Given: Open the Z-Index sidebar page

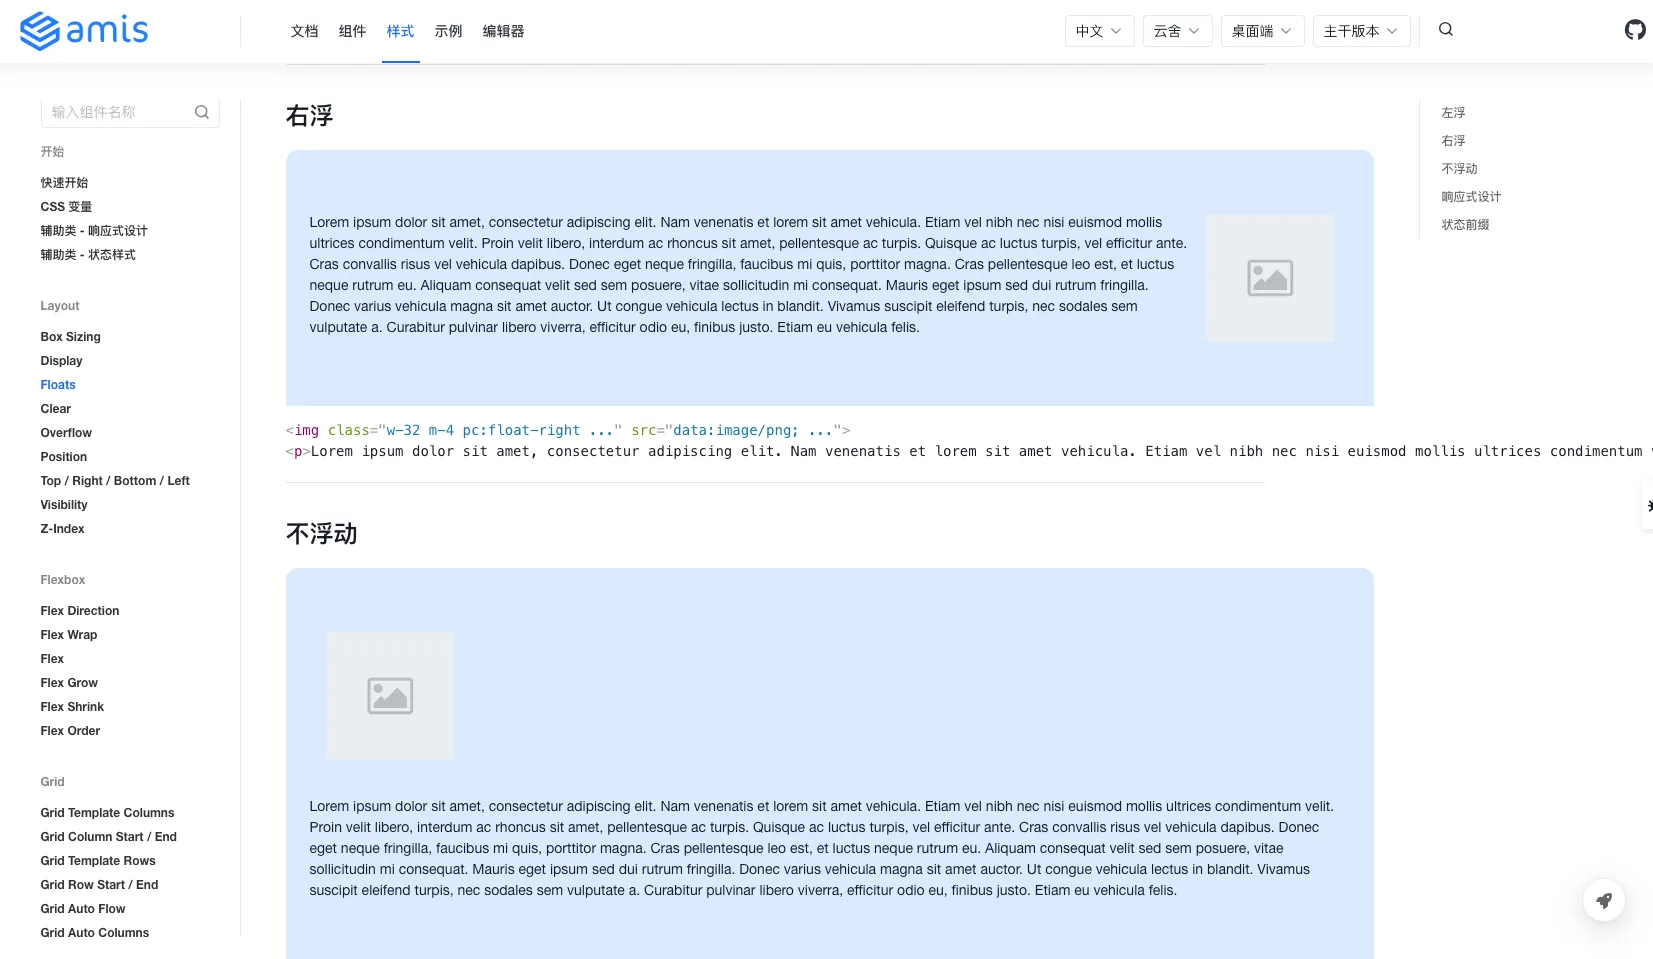Looking at the screenshot, I should point(62,529).
